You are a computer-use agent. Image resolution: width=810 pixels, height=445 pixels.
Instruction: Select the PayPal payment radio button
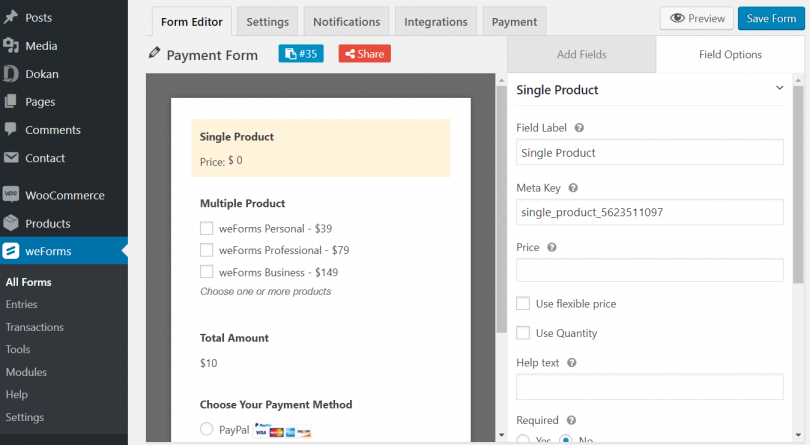click(x=206, y=429)
